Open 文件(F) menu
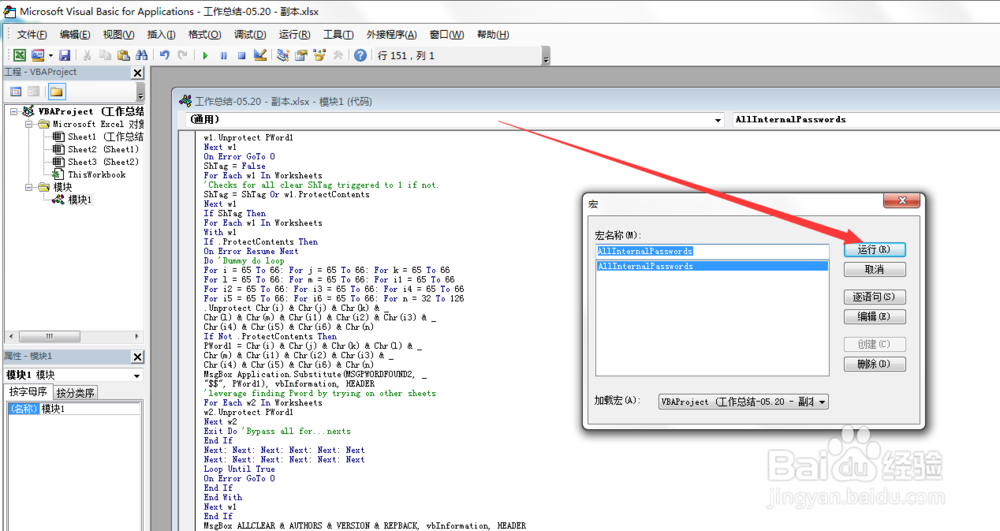 click(x=32, y=34)
